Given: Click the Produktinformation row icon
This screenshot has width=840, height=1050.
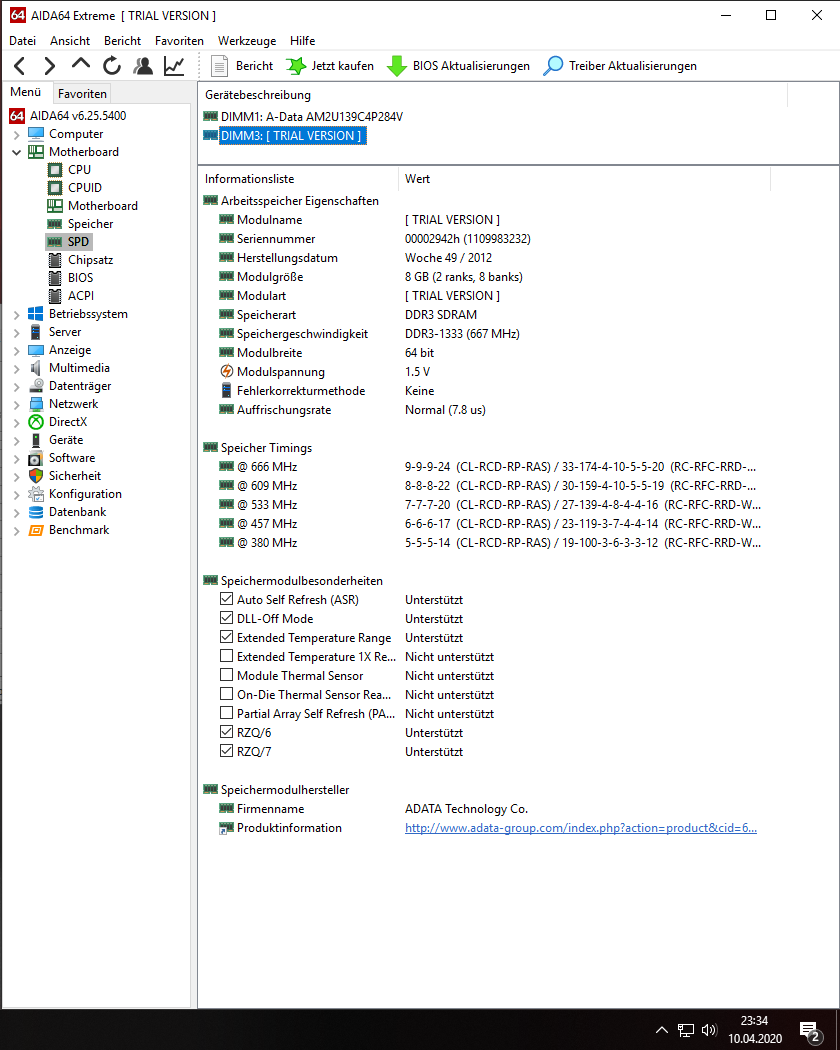Looking at the screenshot, I should (x=226, y=828).
